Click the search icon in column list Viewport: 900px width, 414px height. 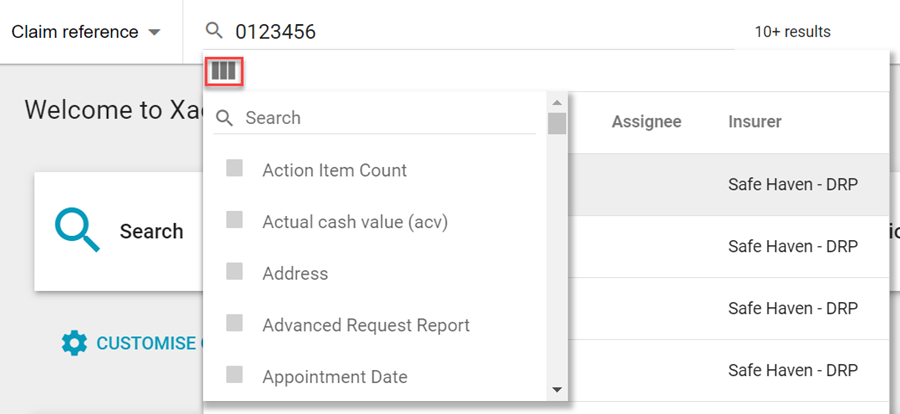click(x=225, y=118)
